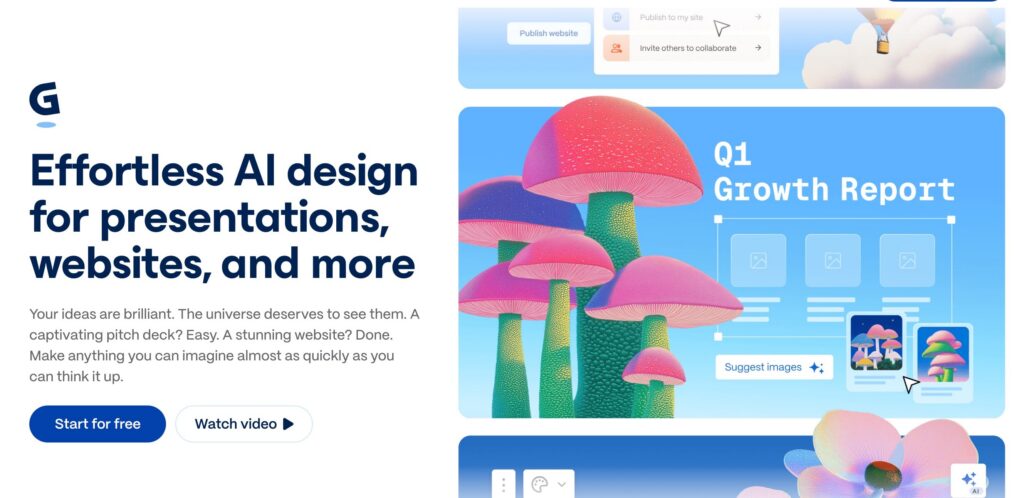Click the paragraph starting Your ideas are brilliant
This screenshot has width=1024, height=498.
(x=224, y=345)
